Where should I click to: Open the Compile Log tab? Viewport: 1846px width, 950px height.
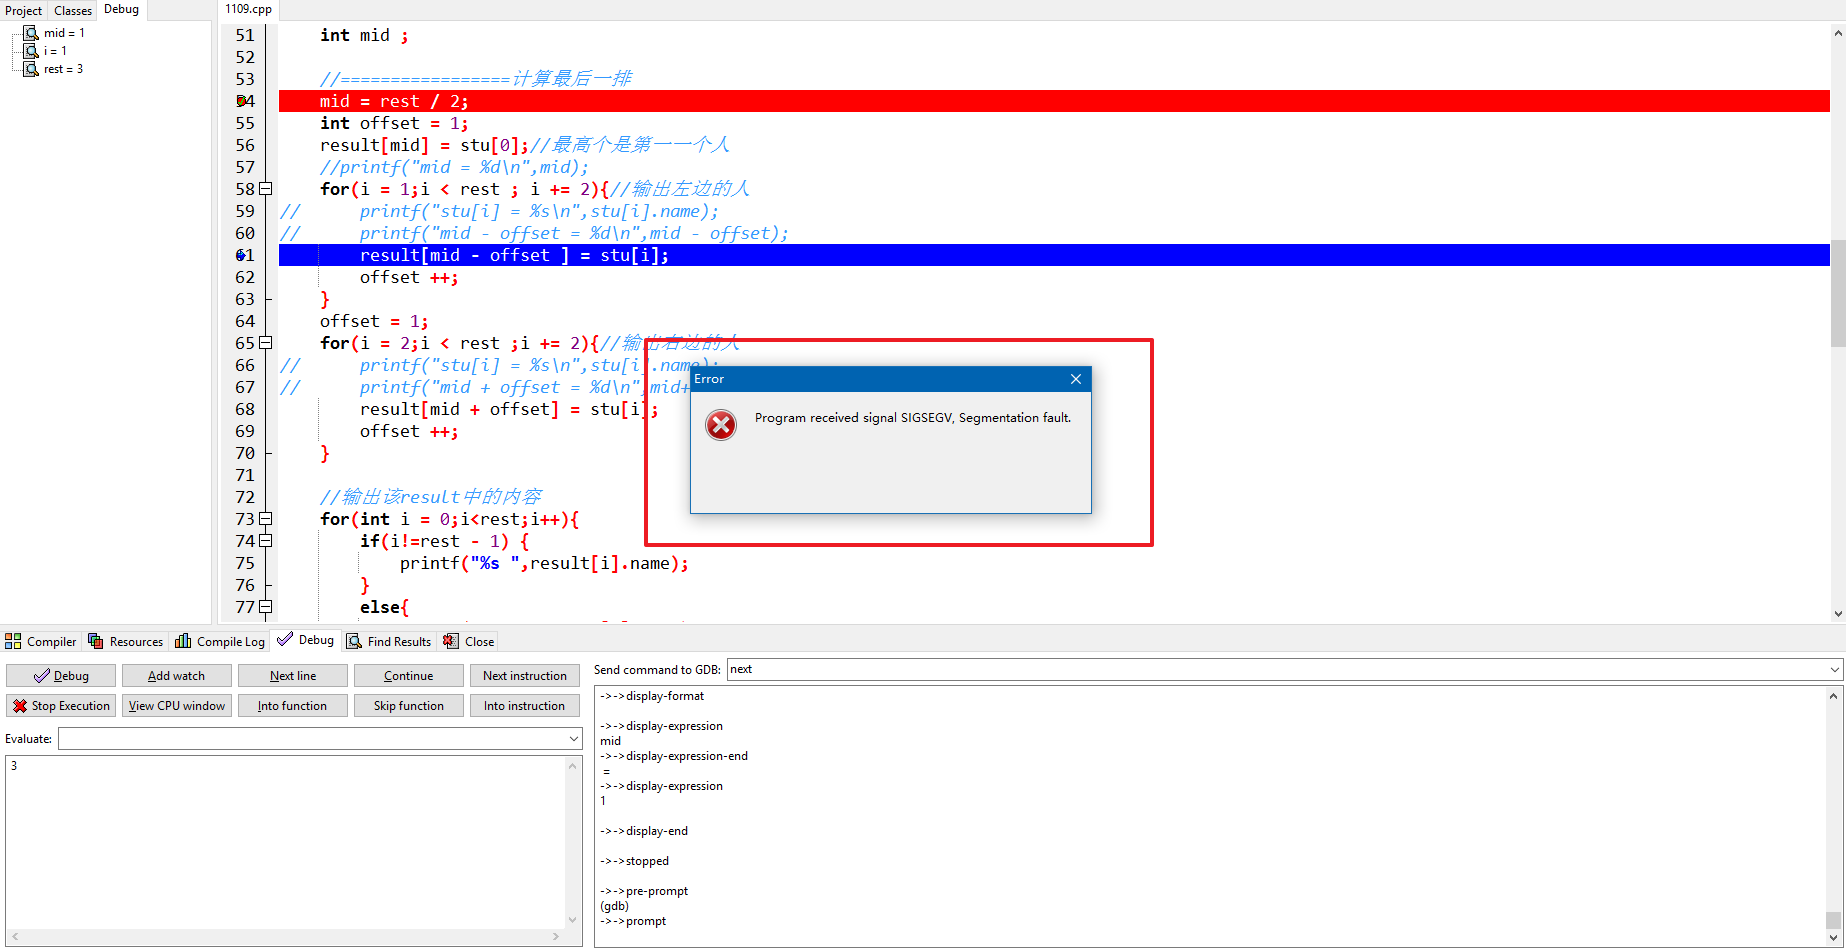pyautogui.click(x=220, y=641)
